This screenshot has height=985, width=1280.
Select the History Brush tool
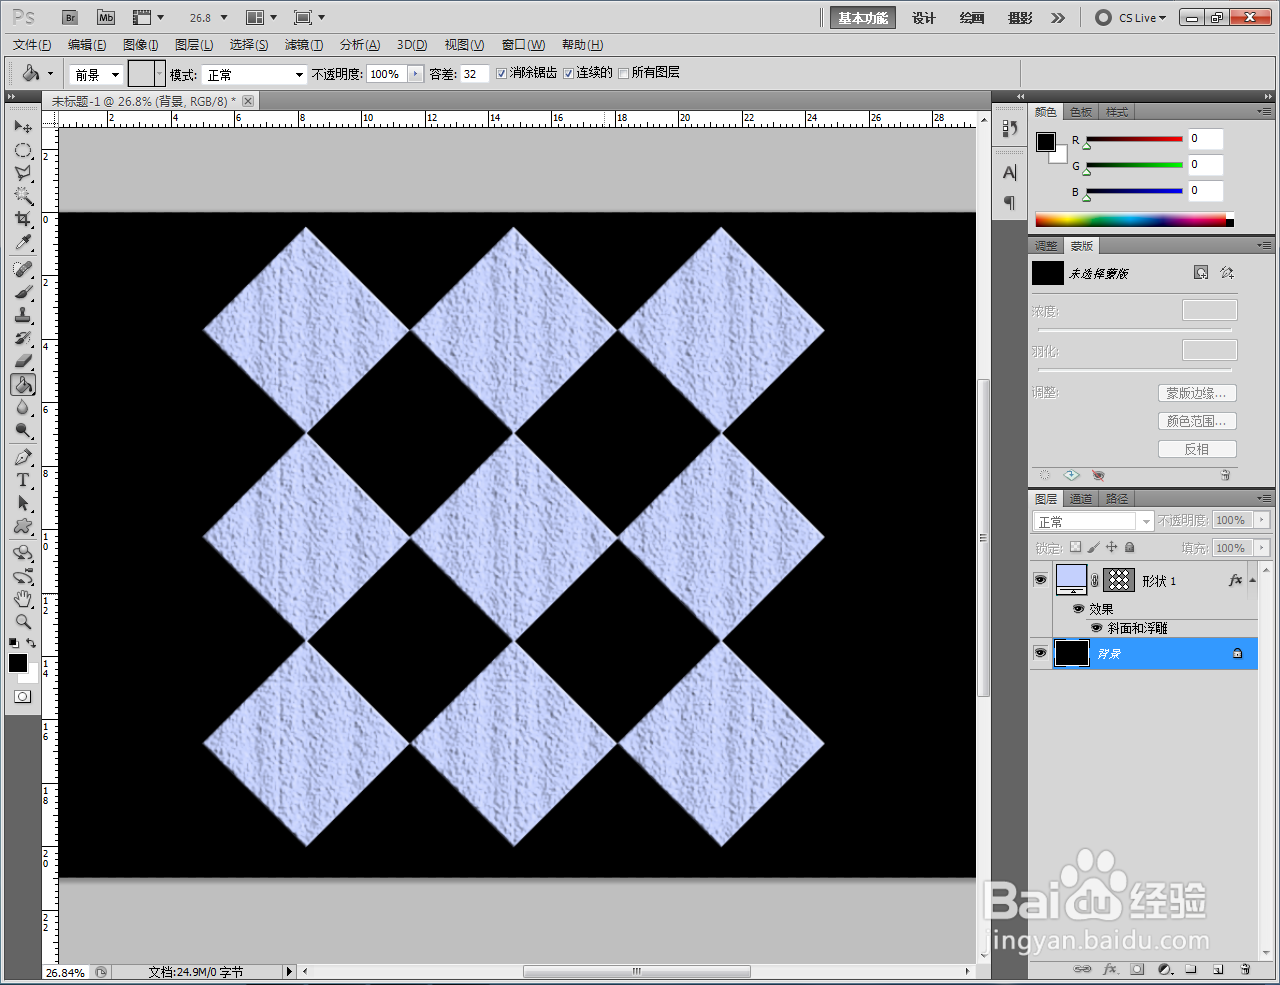23,338
